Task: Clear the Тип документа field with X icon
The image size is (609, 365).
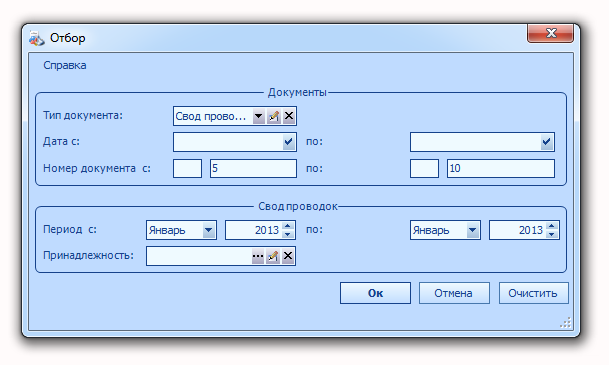Action: coord(289,116)
